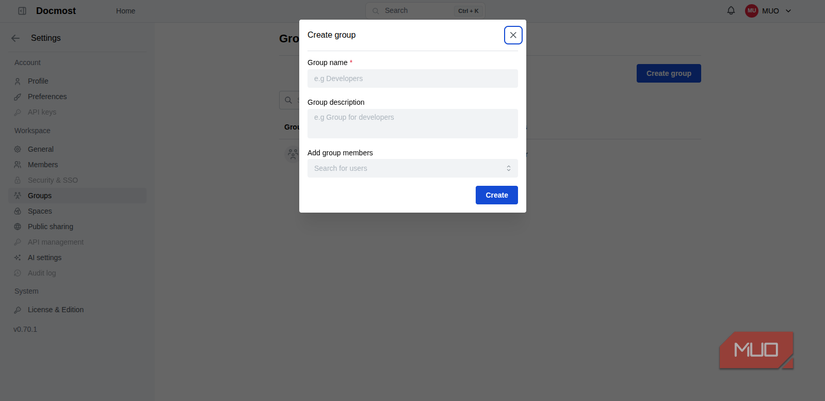Screen dimensions: 825x401
Task: Click the Spaces icon in the sidebar
Action: tap(17, 211)
